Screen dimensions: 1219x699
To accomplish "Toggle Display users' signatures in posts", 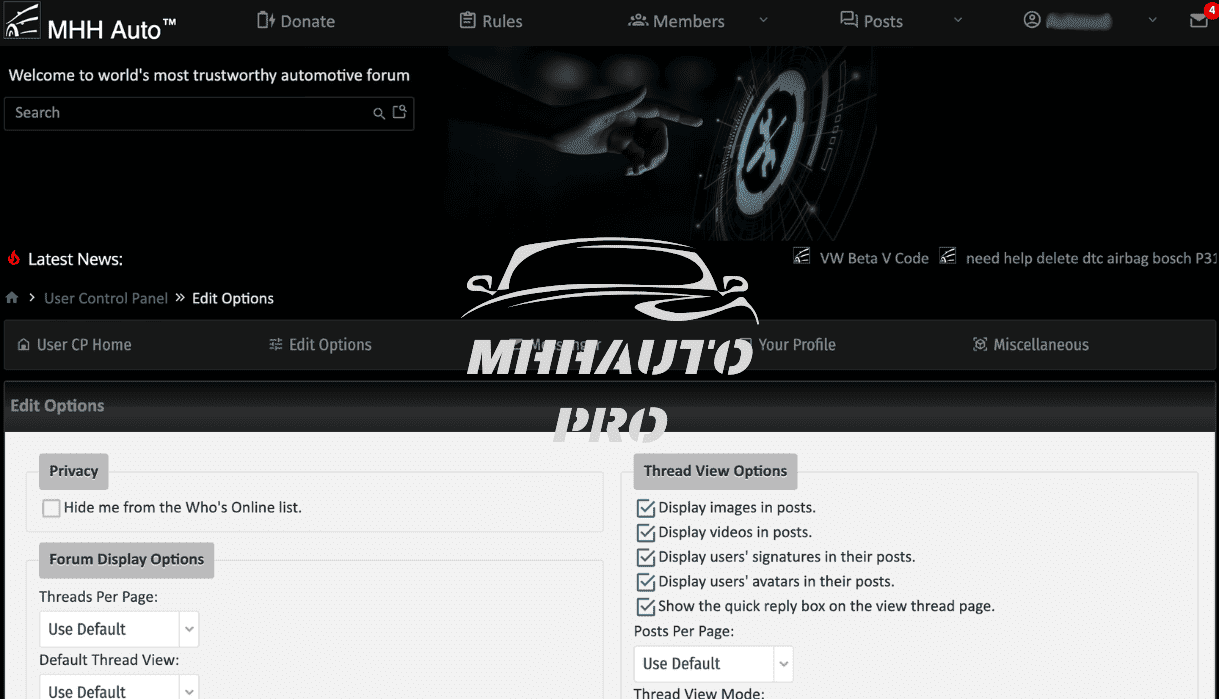I will (x=645, y=557).
